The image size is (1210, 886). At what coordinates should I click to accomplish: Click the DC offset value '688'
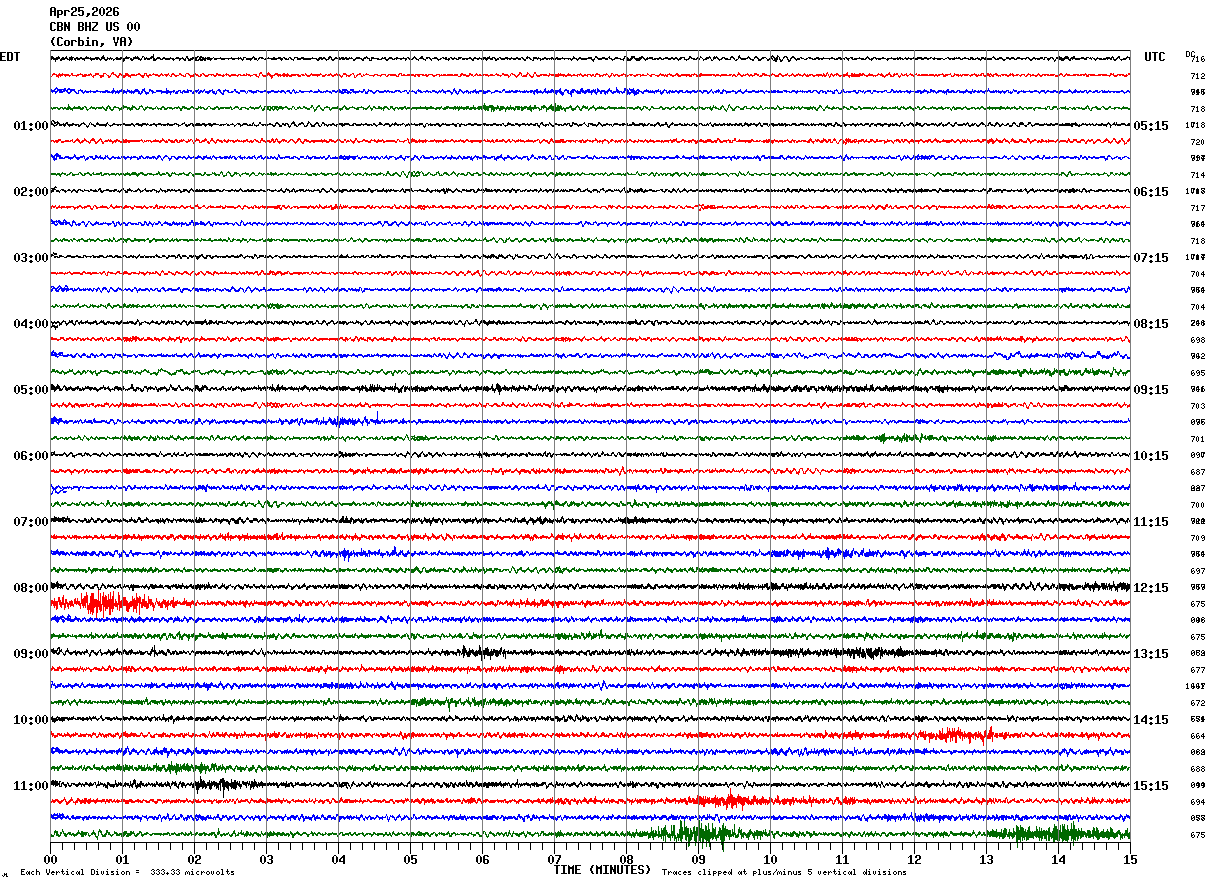point(1197,769)
